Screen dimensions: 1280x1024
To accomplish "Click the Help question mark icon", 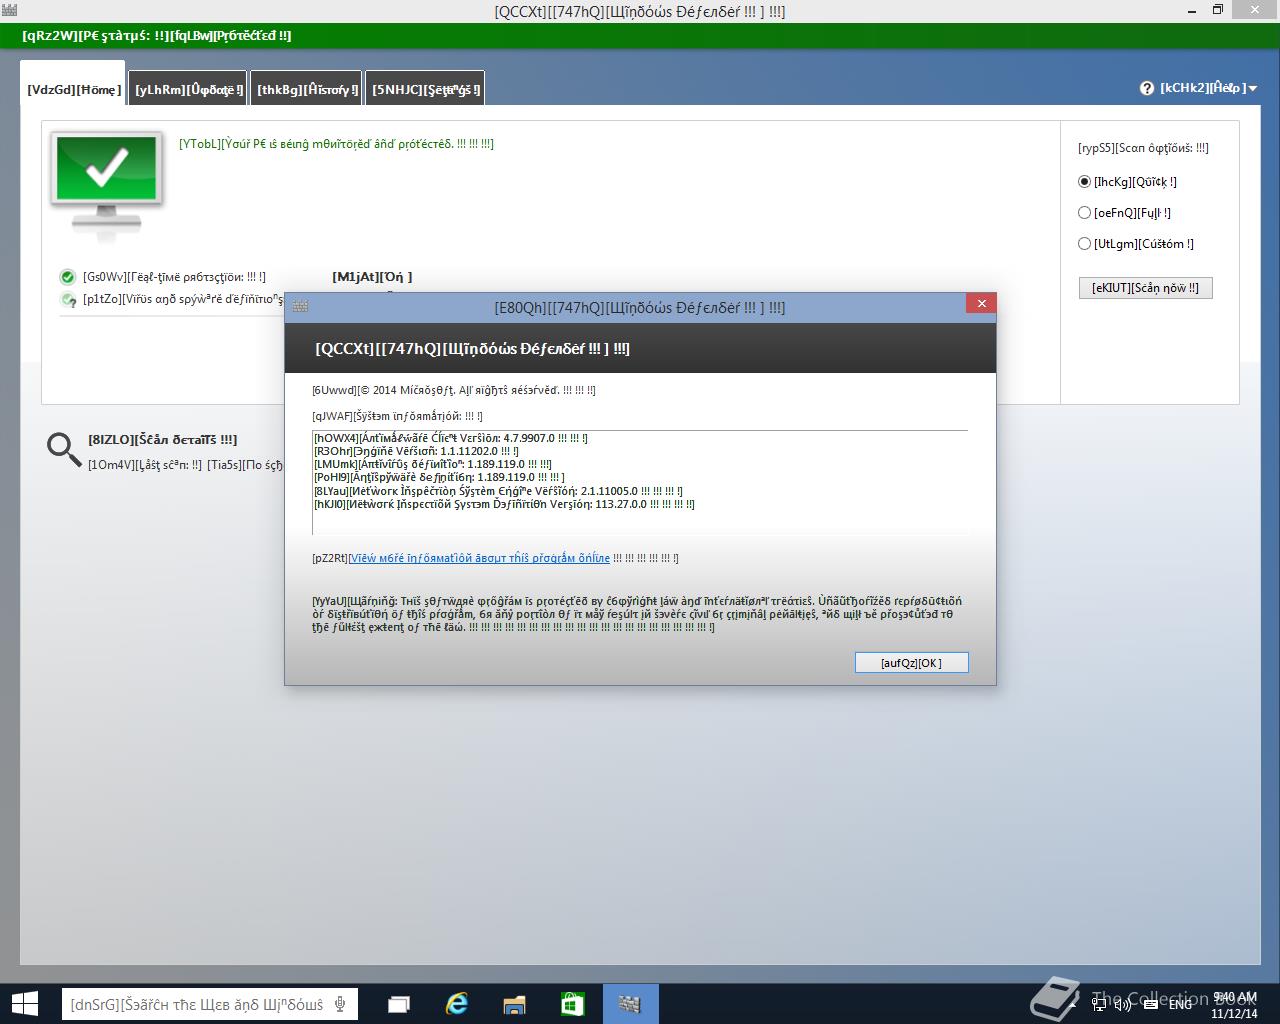I will pos(1147,88).
